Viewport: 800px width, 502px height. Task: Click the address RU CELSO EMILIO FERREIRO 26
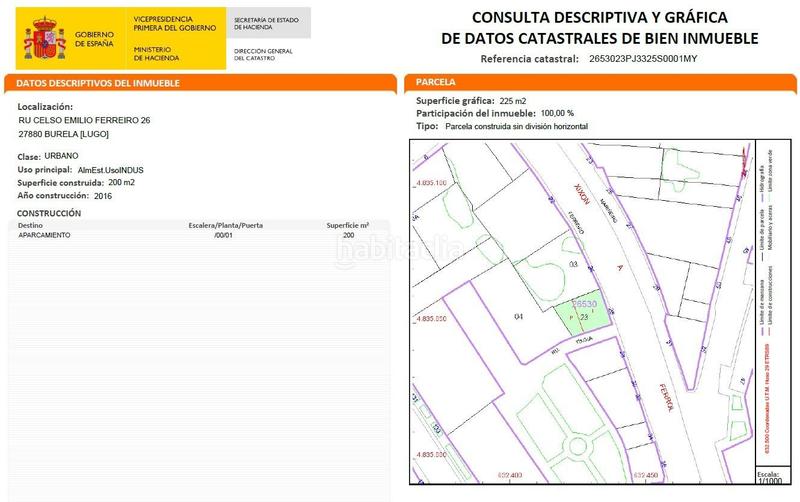[84, 120]
